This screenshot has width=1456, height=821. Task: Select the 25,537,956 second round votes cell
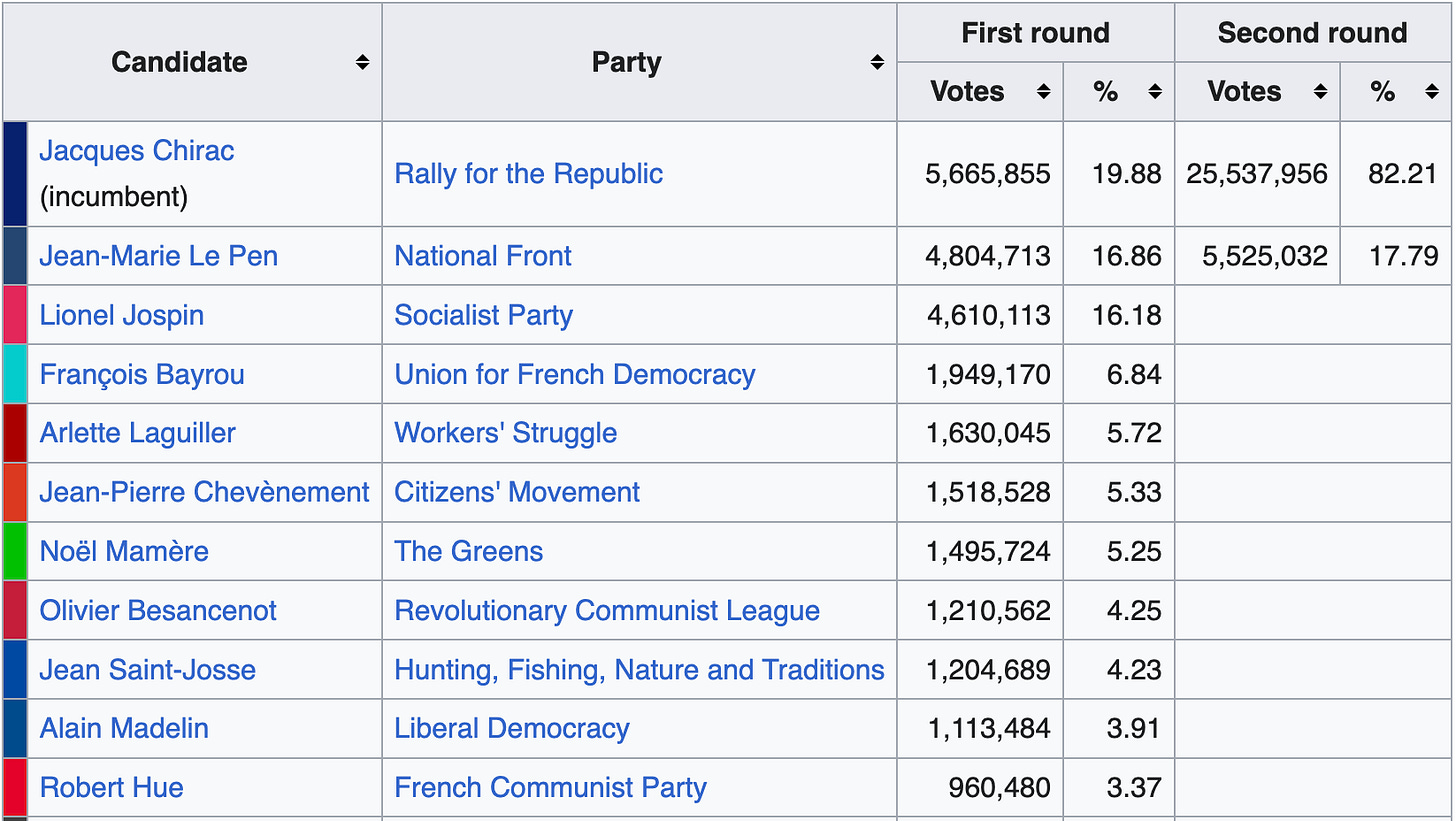tap(1257, 174)
